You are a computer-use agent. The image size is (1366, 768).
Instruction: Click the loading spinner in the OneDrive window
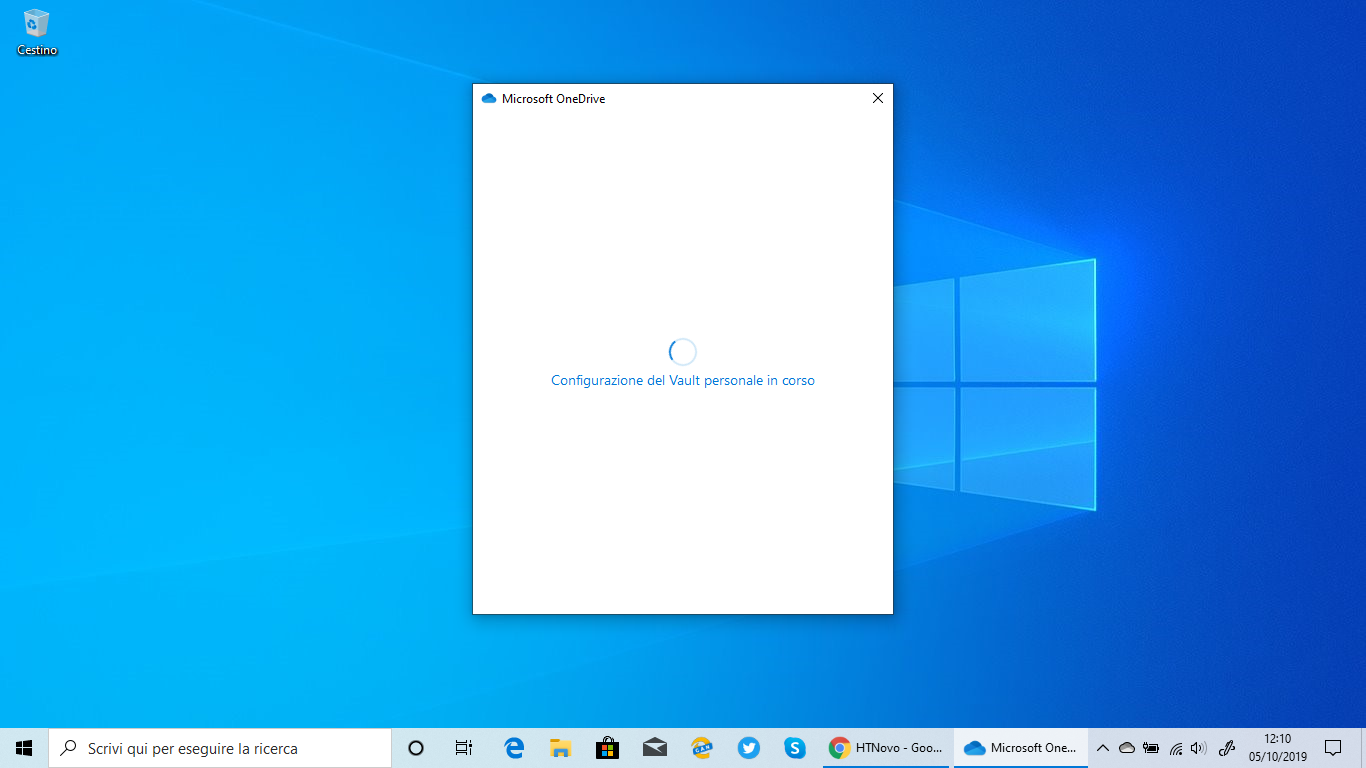pyautogui.click(x=682, y=351)
